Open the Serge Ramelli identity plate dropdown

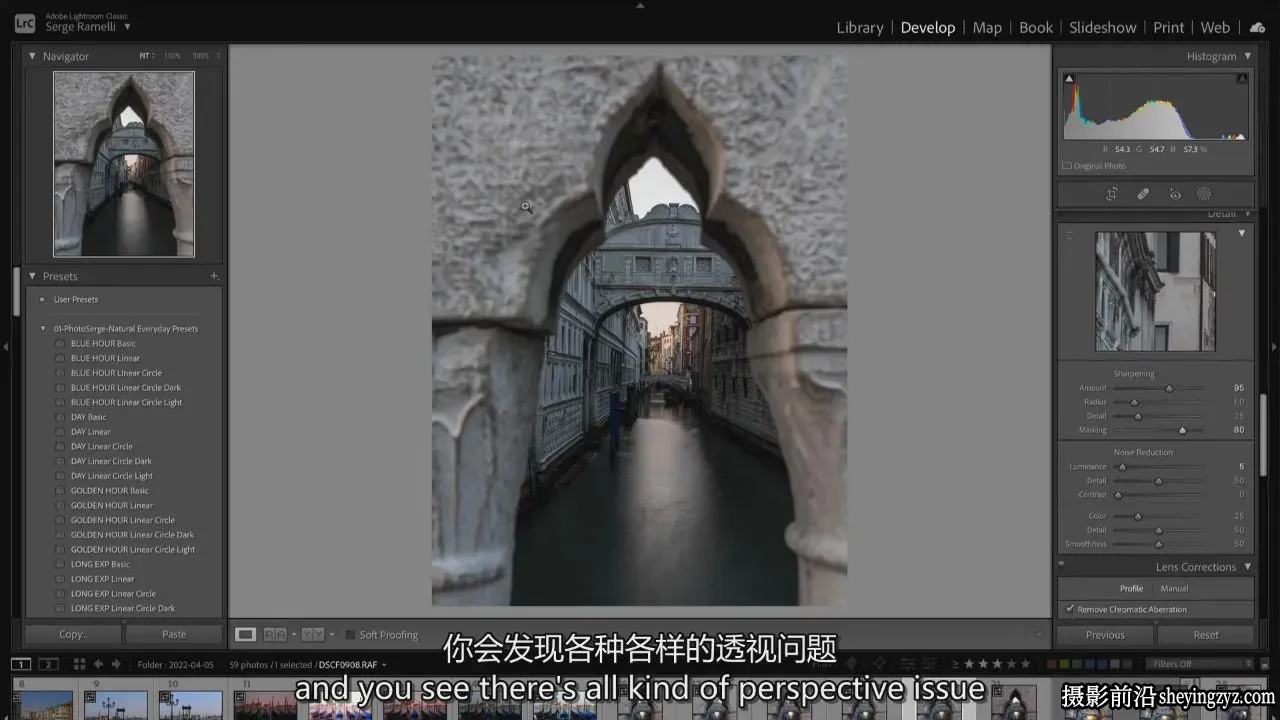coord(127,27)
